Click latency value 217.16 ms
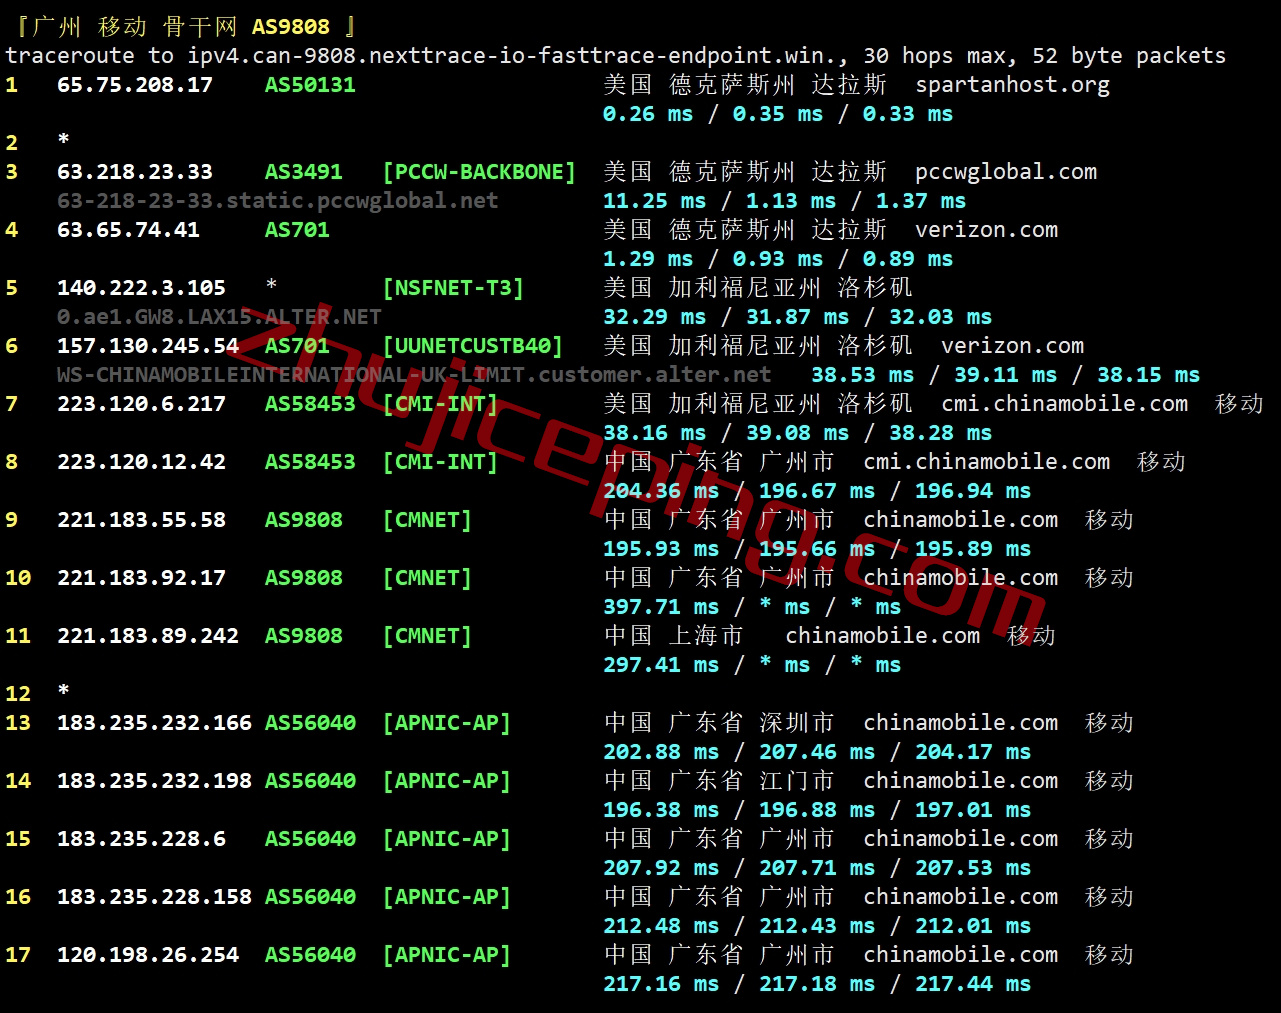This screenshot has height=1013, width=1281. tap(661, 984)
